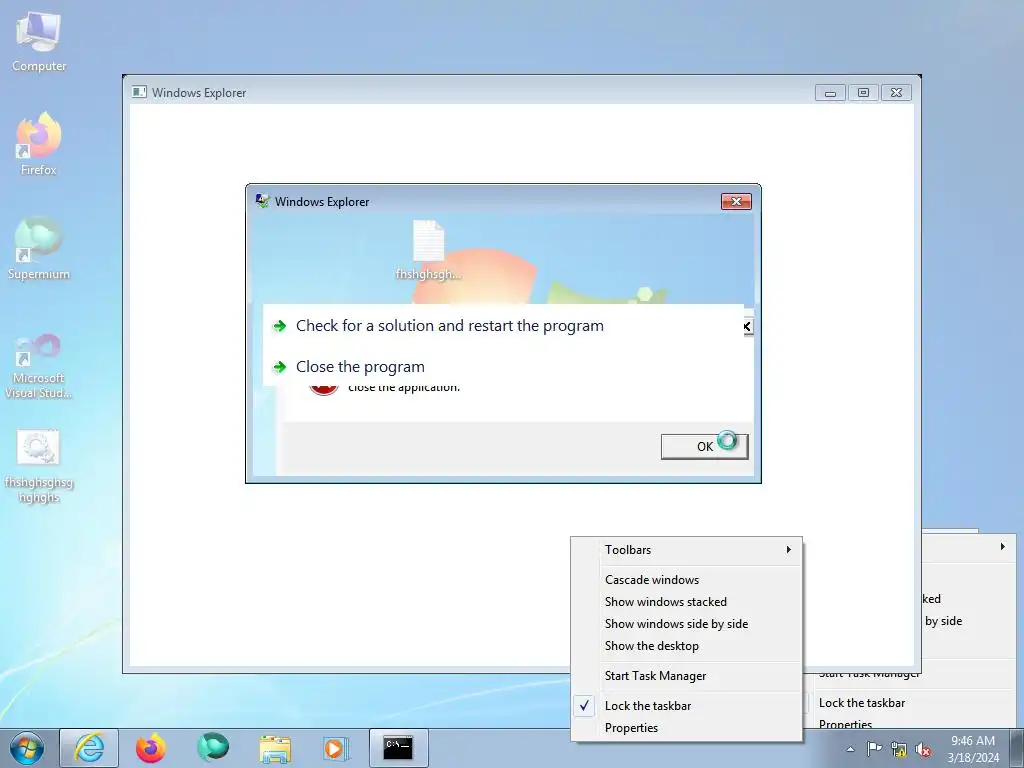Click the small X beside the solution option
This screenshot has height=768, width=1024.
748,326
